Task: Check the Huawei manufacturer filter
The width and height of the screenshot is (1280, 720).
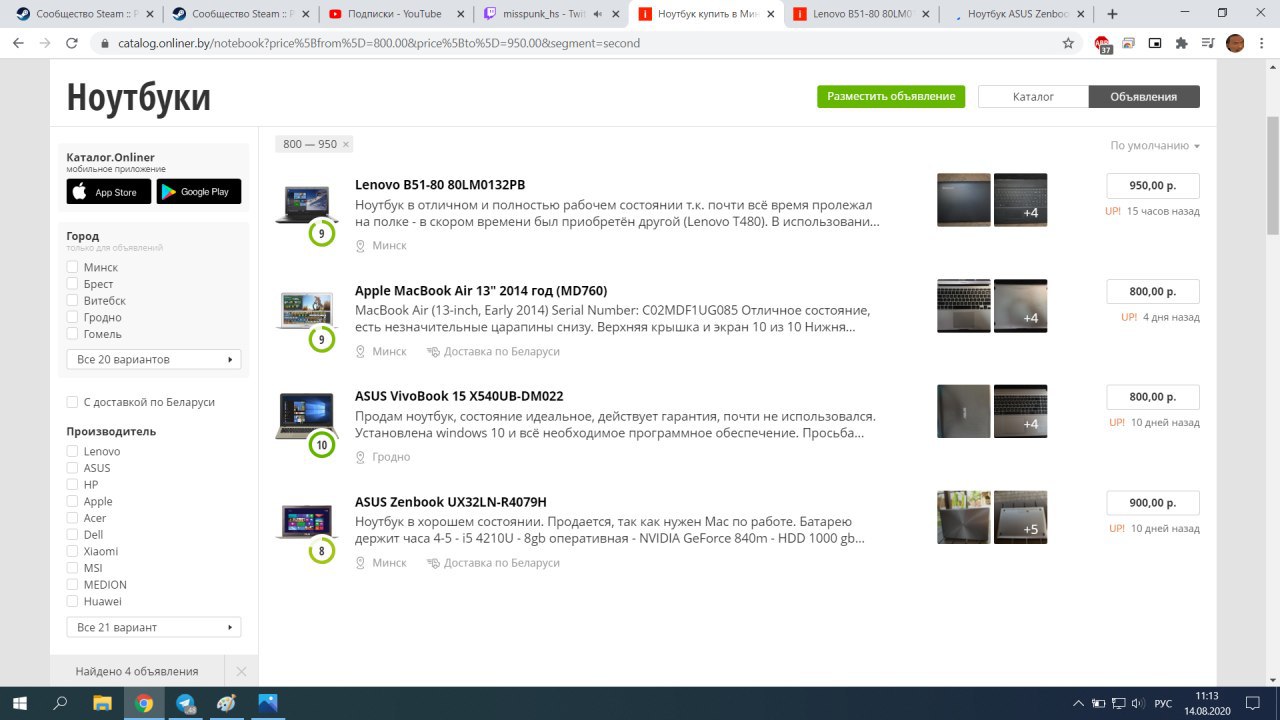Action: point(72,601)
